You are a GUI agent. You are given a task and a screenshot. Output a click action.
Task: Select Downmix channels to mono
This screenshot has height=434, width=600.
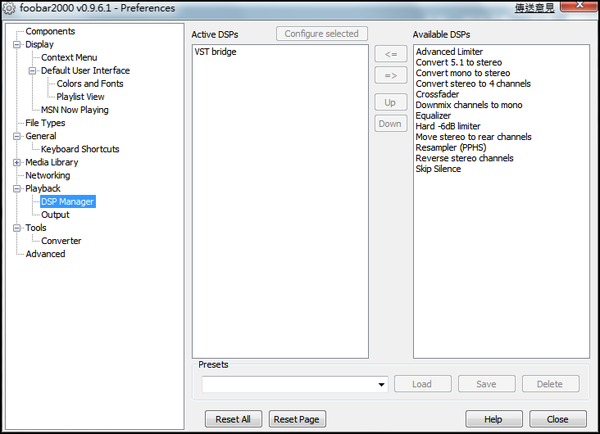[469, 105]
